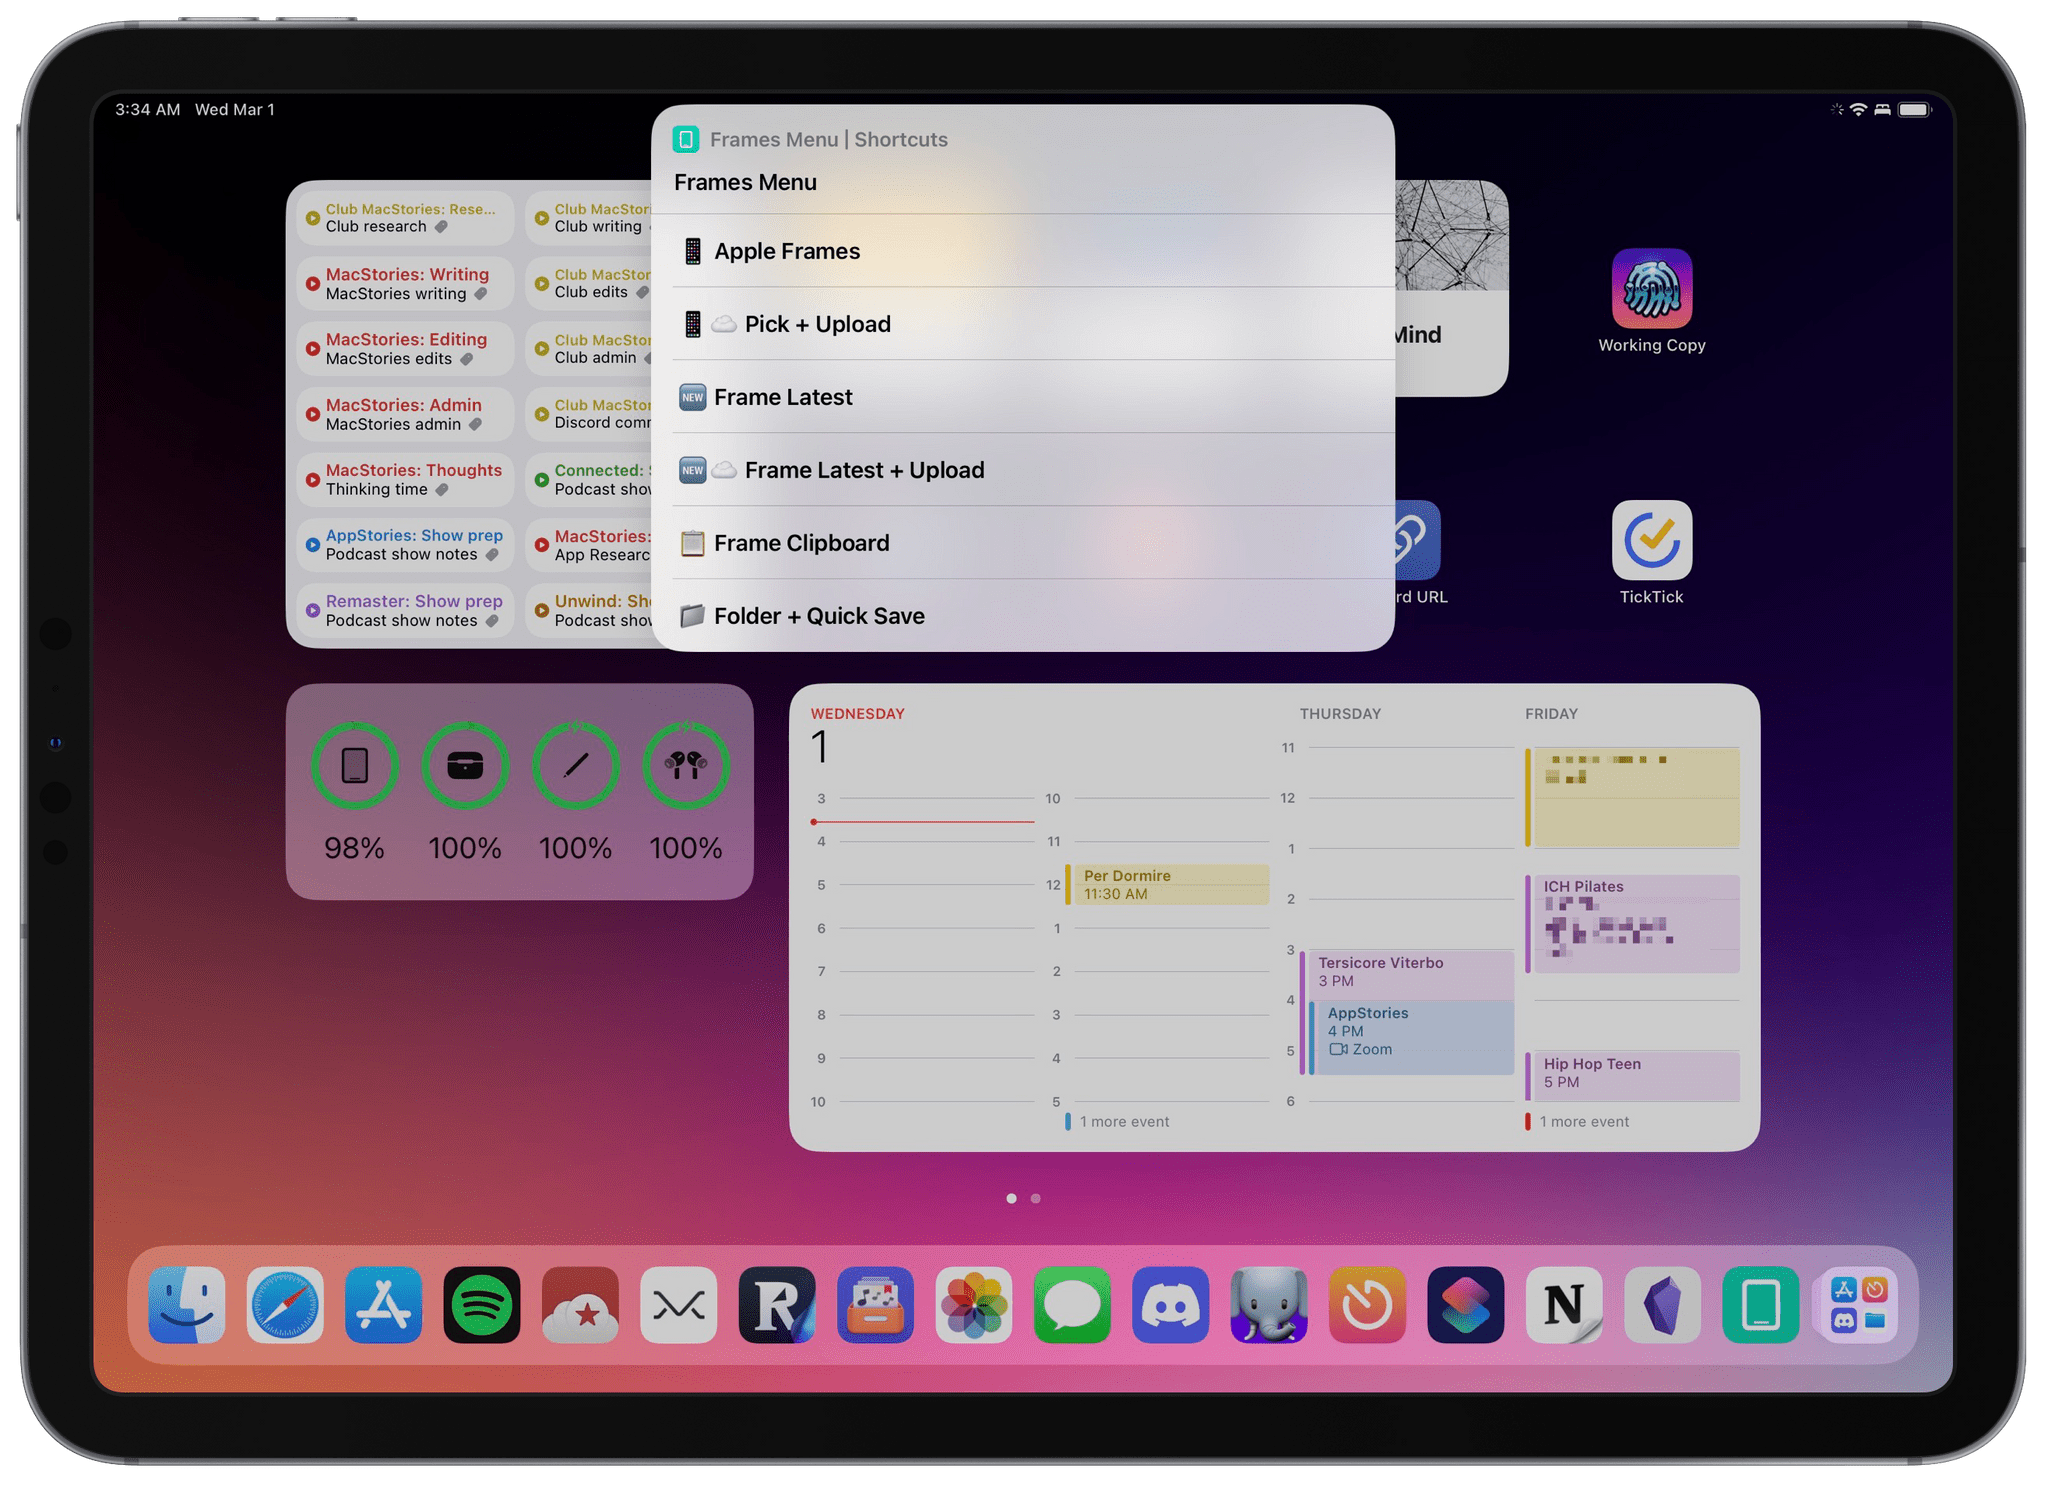
Task: Select Folder + Quick Save option
Action: (1026, 615)
